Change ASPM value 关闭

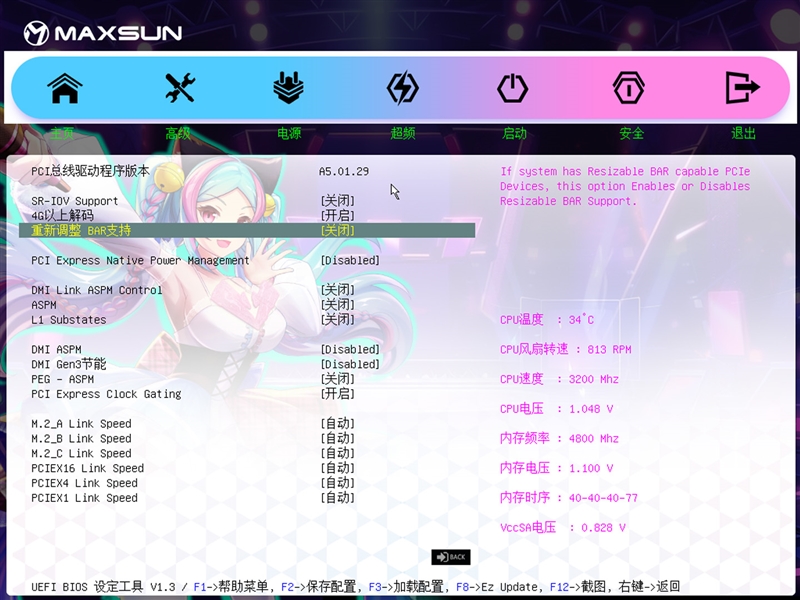tap(337, 305)
